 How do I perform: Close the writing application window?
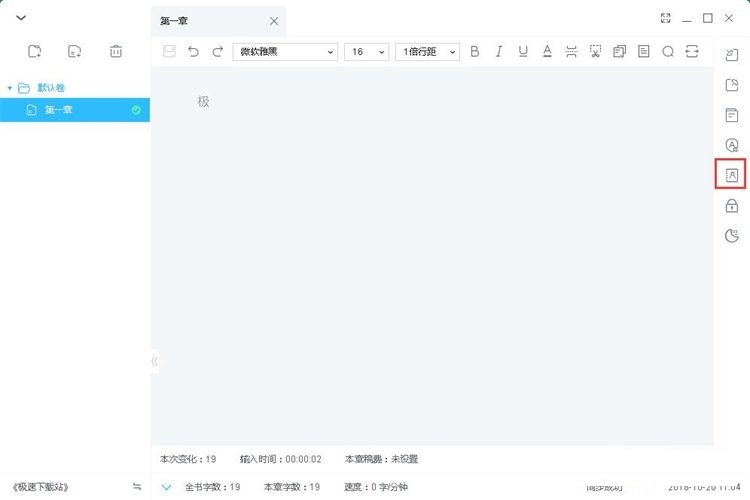(x=729, y=18)
